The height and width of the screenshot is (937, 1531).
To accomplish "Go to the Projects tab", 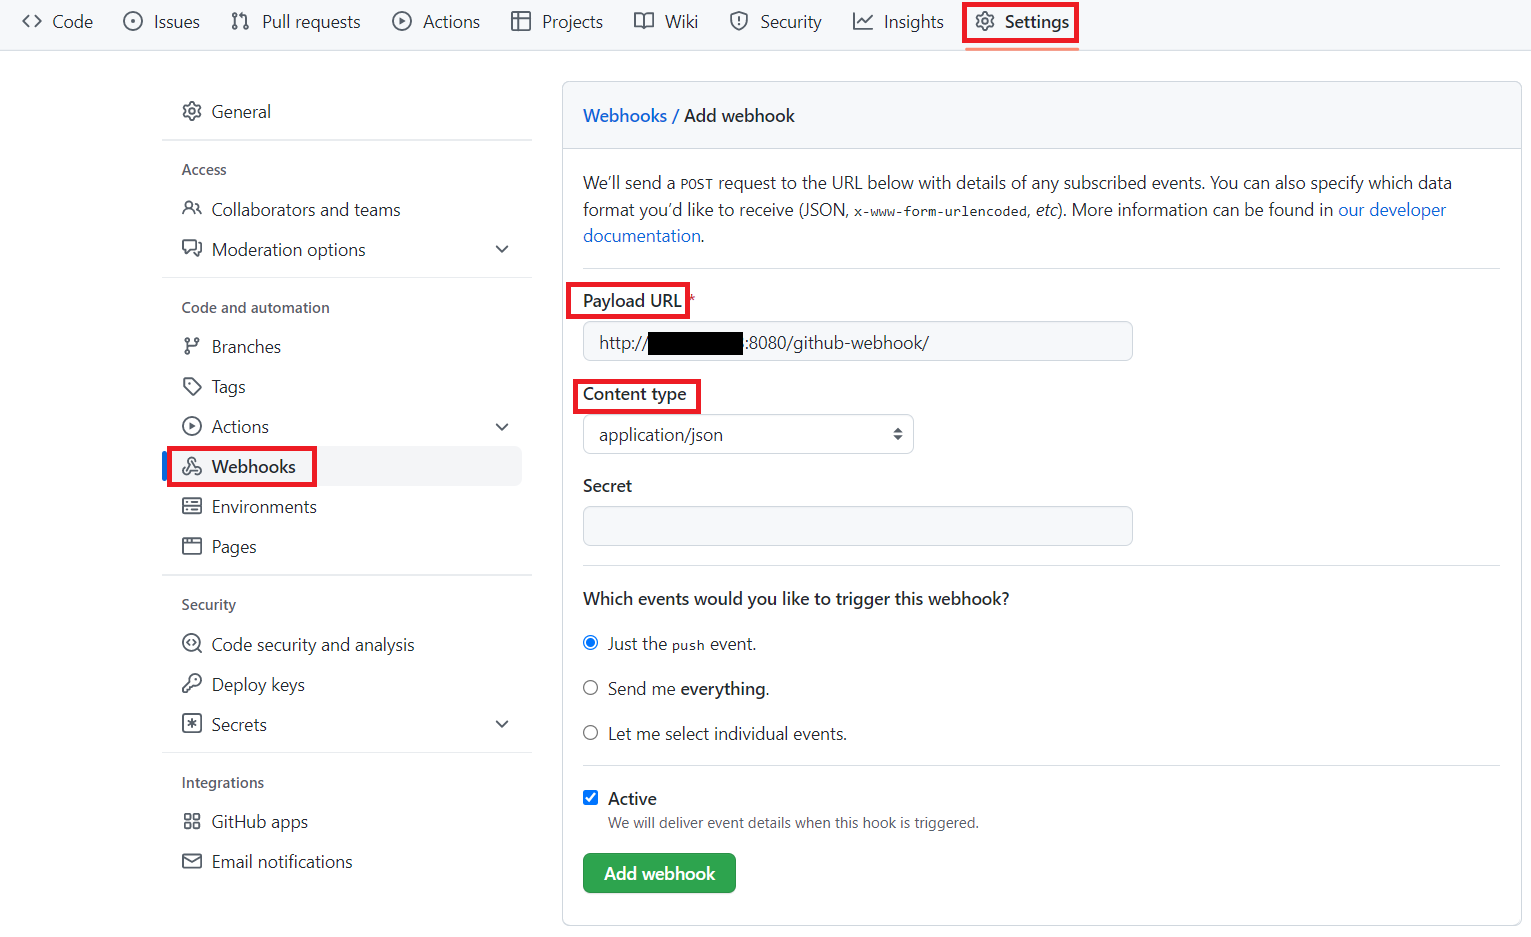I will pyautogui.click(x=557, y=22).
